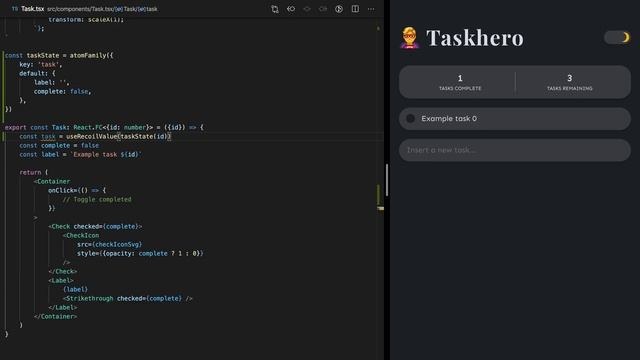Click the 'complete: false,' default line
The width and height of the screenshot is (640, 360).
[x=62, y=91]
